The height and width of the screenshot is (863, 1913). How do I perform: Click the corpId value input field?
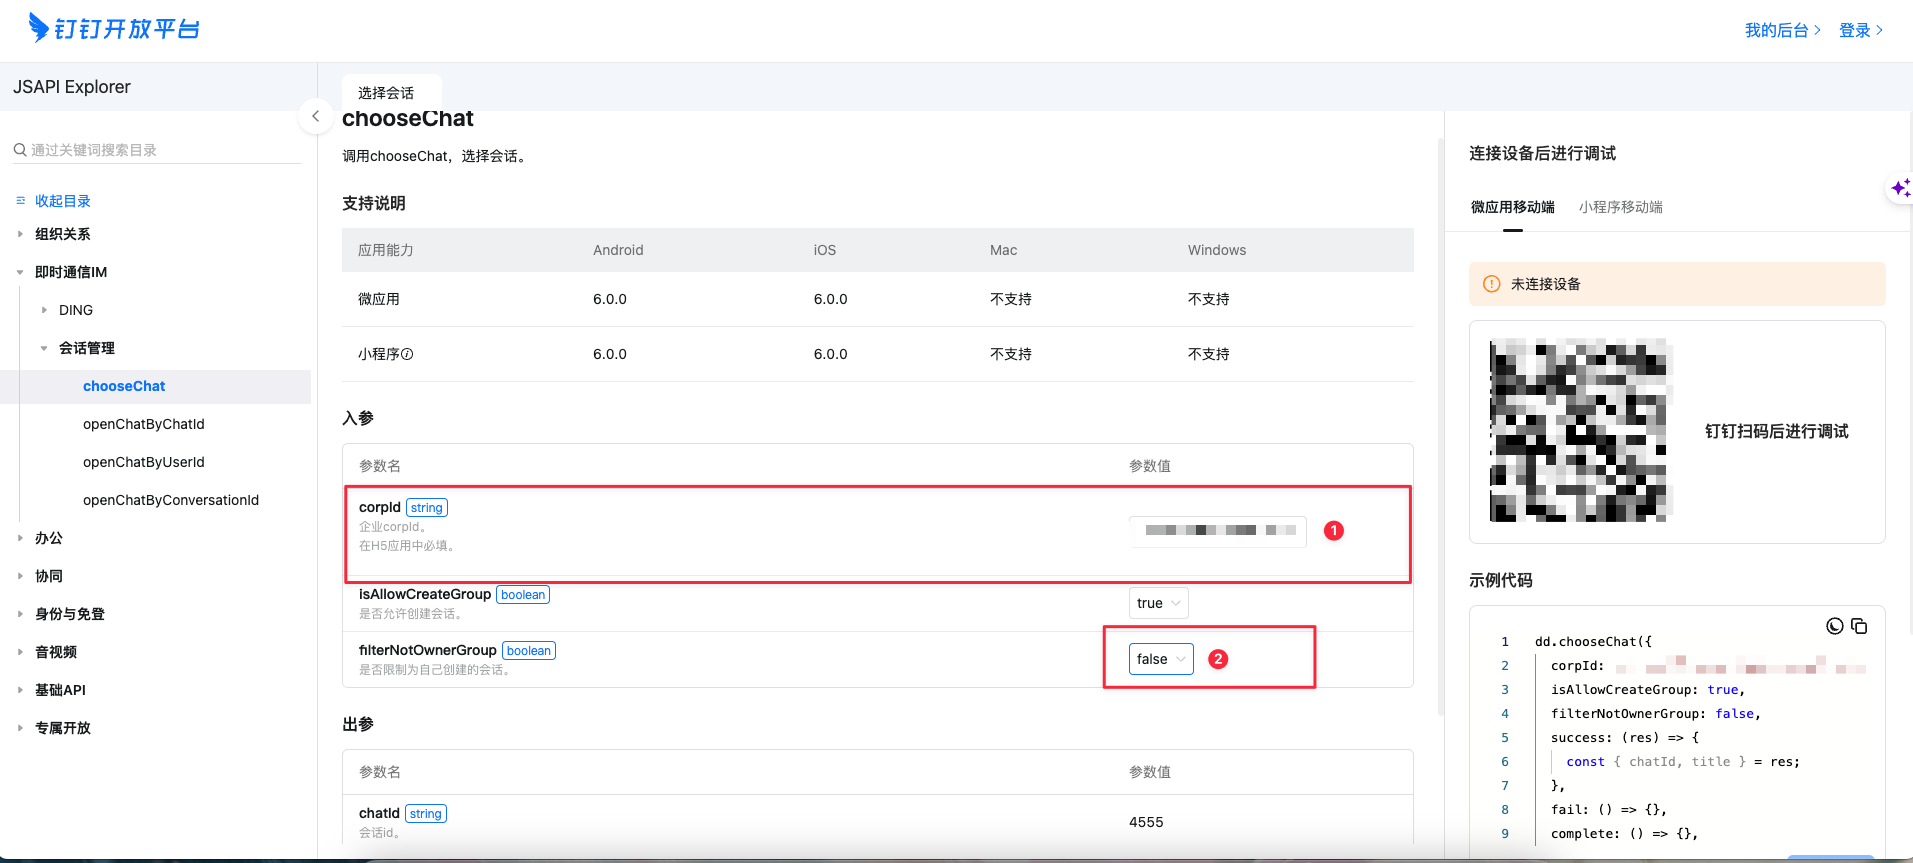[x=1217, y=531]
